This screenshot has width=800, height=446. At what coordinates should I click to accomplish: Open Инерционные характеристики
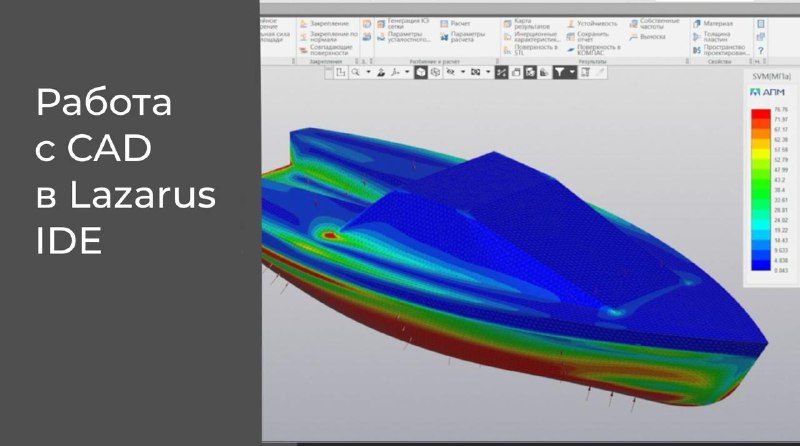(530, 37)
